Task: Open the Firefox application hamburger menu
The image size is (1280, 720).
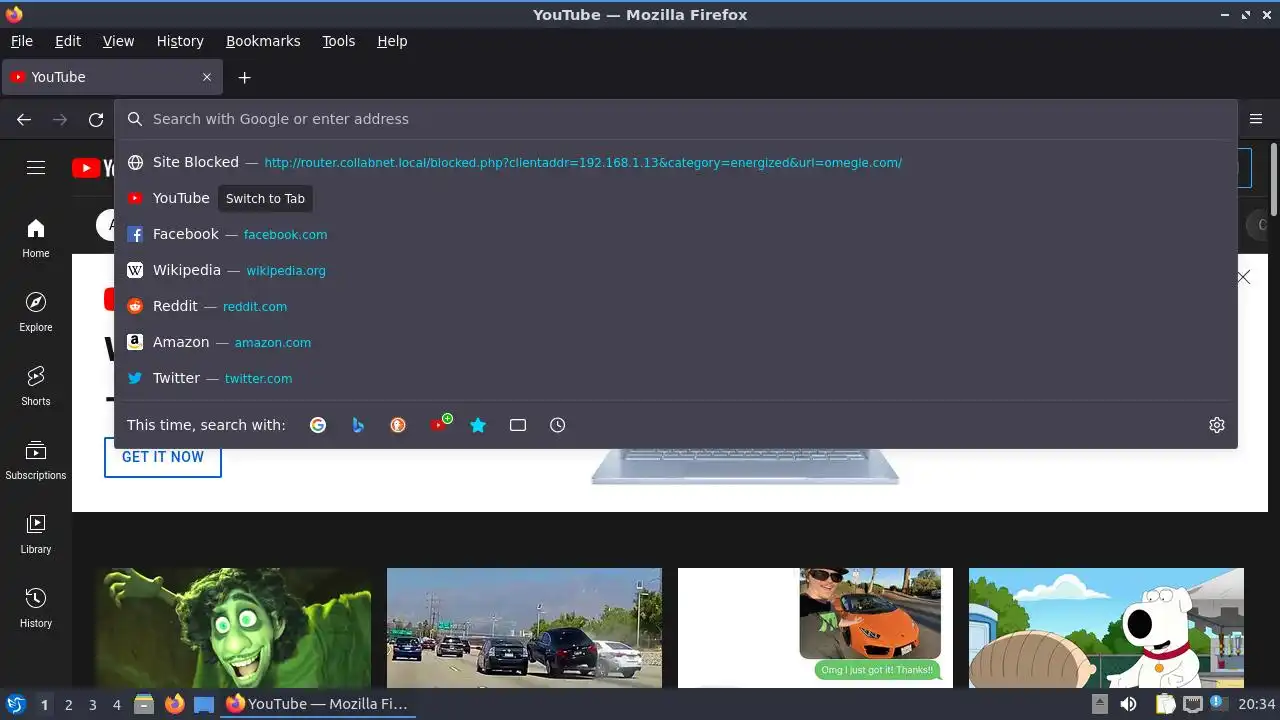Action: coord(1256,119)
